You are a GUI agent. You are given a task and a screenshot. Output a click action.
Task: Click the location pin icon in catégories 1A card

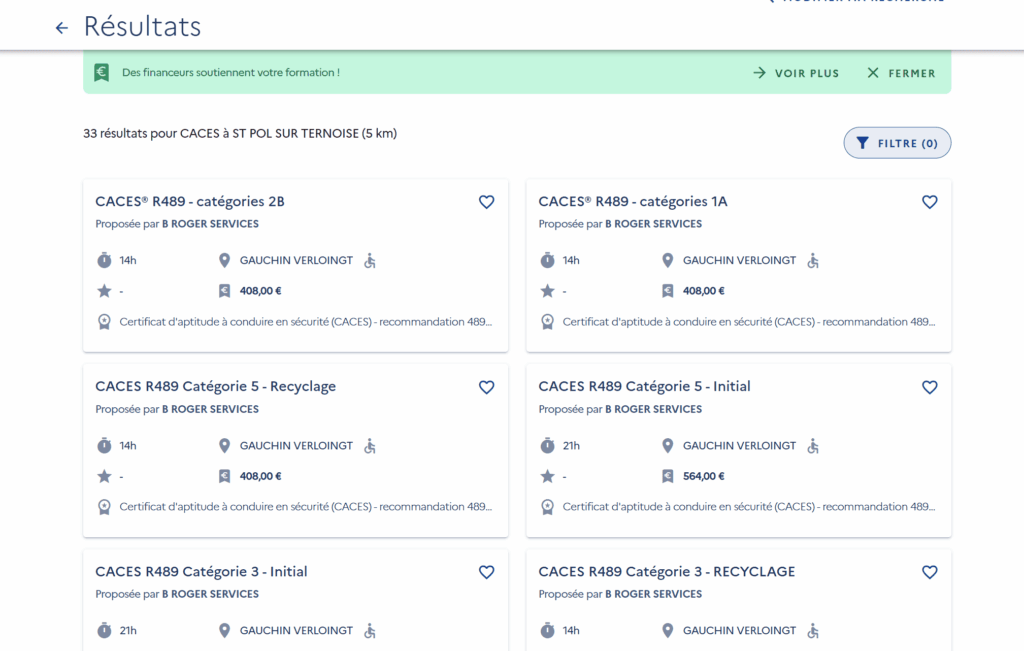(667, 261)
